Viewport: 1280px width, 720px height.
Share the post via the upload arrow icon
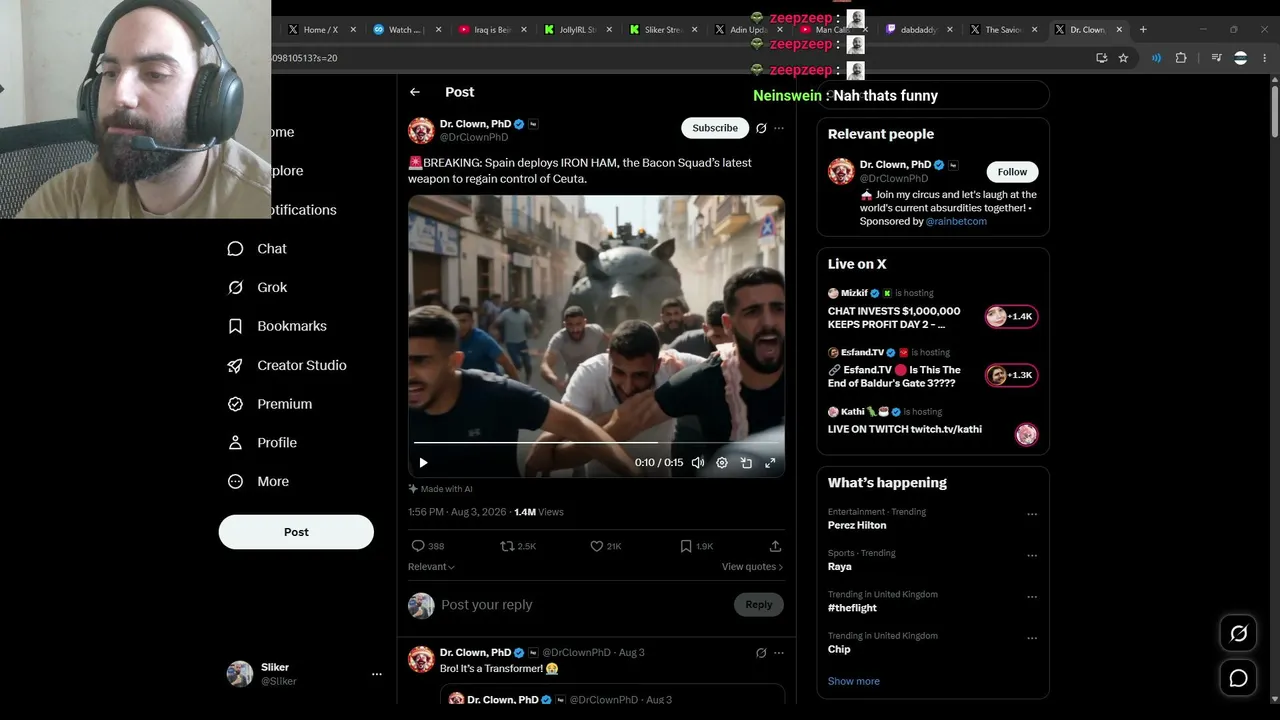click(x=775, y=546)
